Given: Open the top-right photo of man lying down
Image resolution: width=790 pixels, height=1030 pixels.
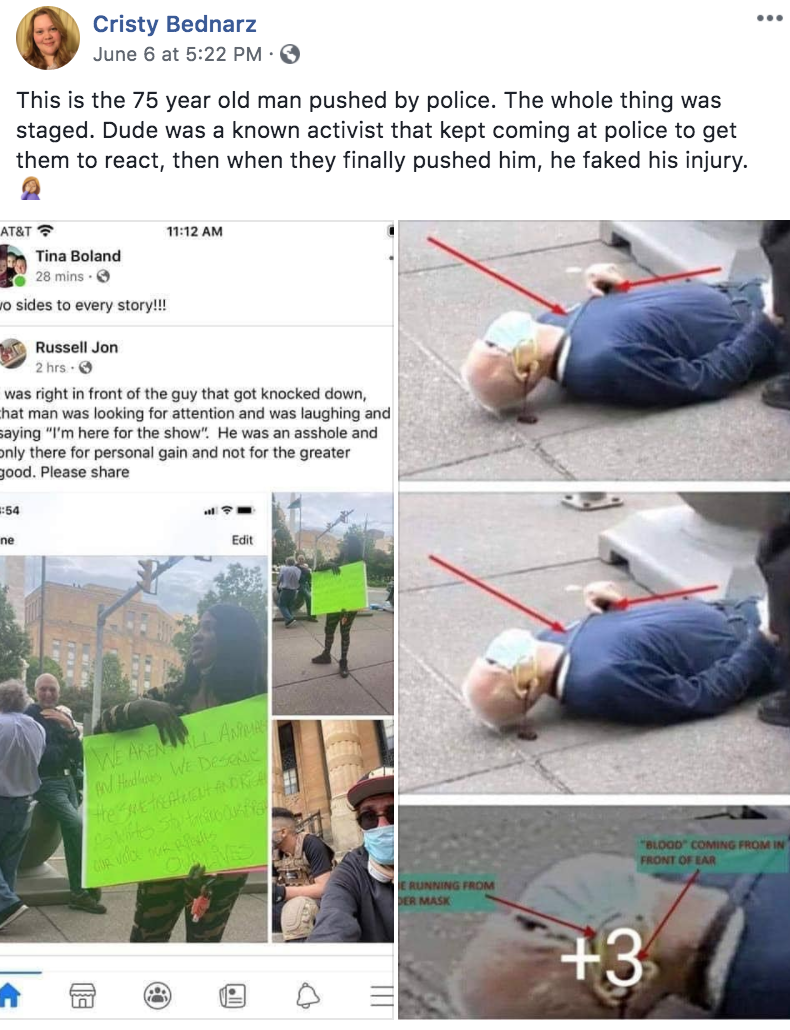Looking at the screenshot, I should coord(594,350).
